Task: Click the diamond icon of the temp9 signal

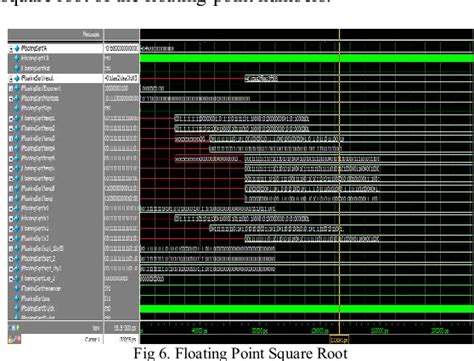Action: tap(17, 199)
